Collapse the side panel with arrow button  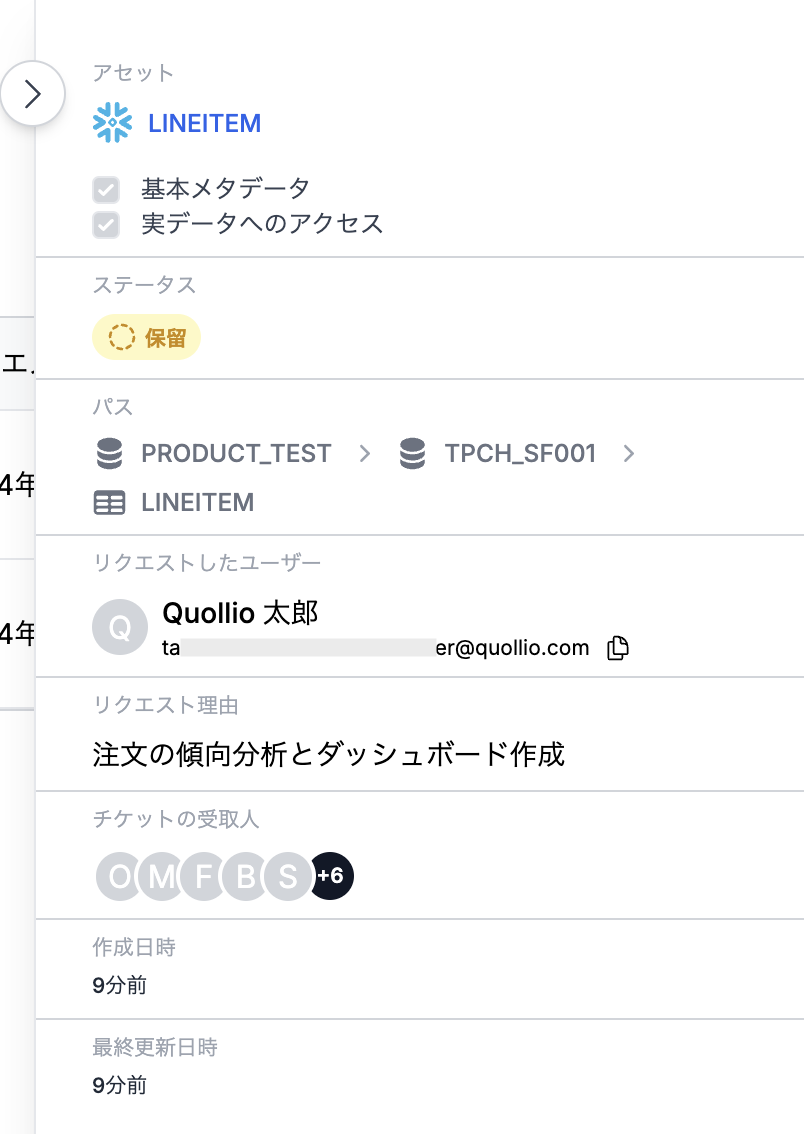(x=33, y=93)
